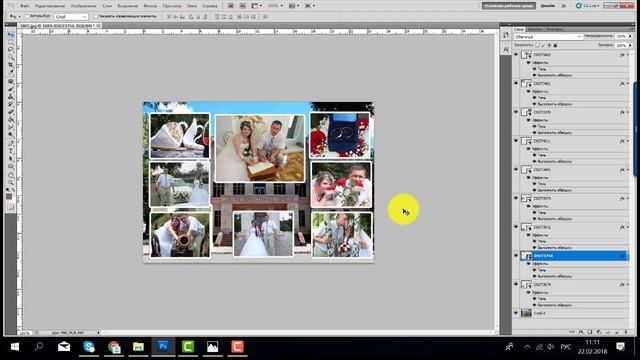Add a layer style via bottom fx icon
The width and height of the screenshot is (640, 360).
581,332
